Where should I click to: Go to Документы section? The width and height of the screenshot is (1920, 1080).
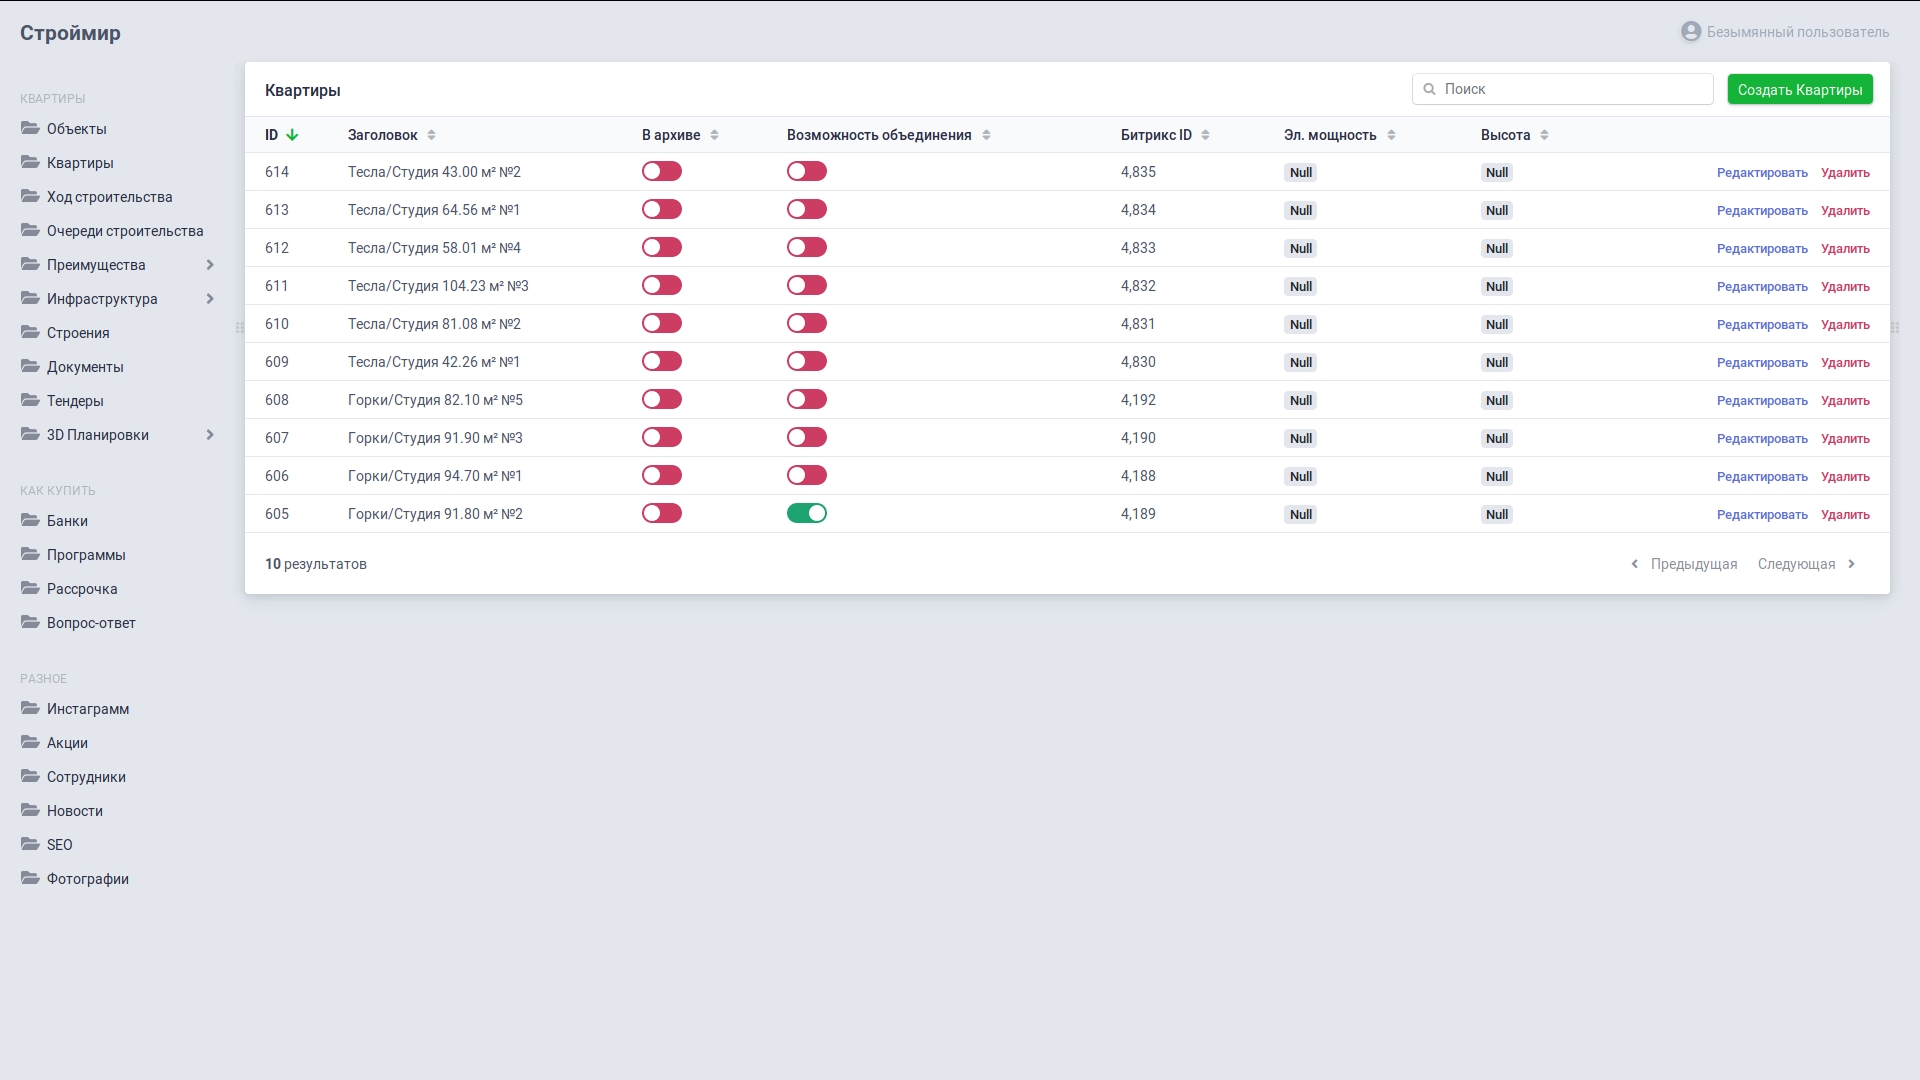85,367
